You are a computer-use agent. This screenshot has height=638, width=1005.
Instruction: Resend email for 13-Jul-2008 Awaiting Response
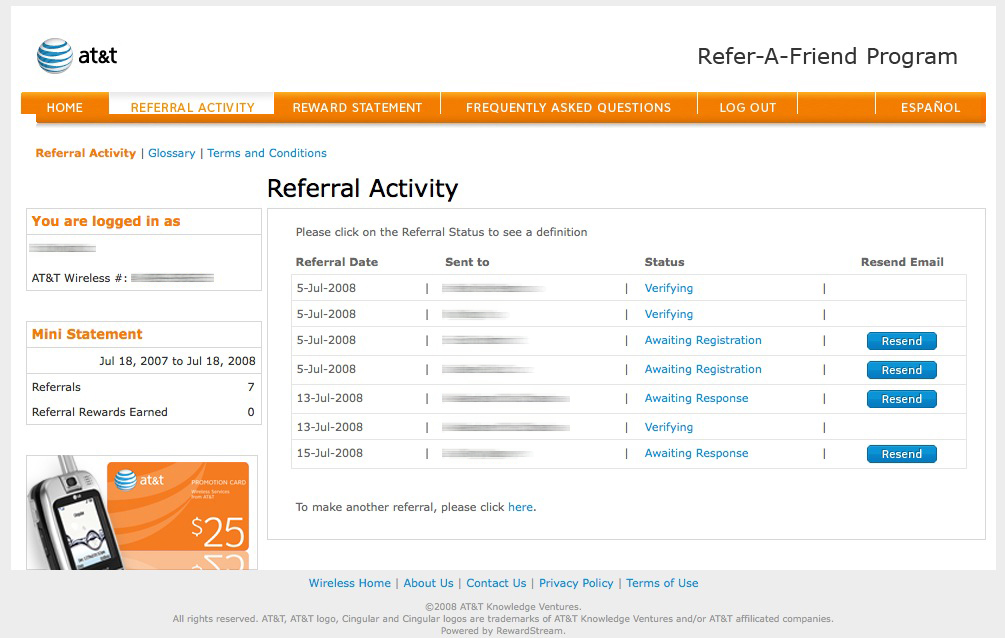(902, 399)
